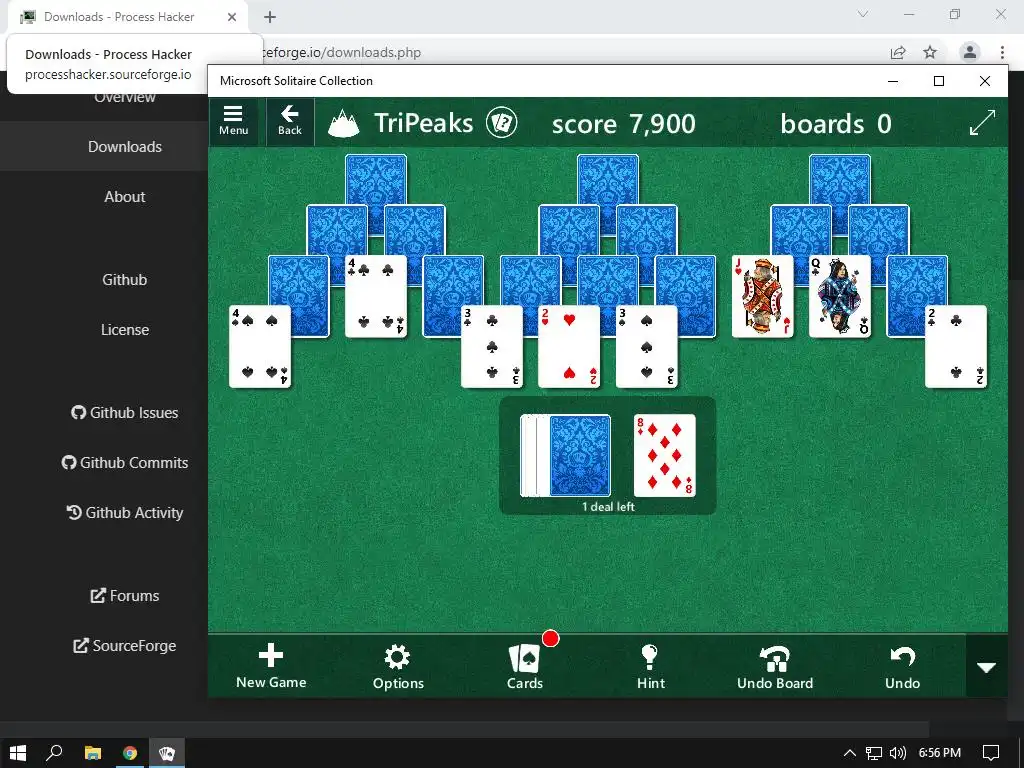
Task: Maximize the Microsoft Solitaire Collection window
Action: click(939, 81)
